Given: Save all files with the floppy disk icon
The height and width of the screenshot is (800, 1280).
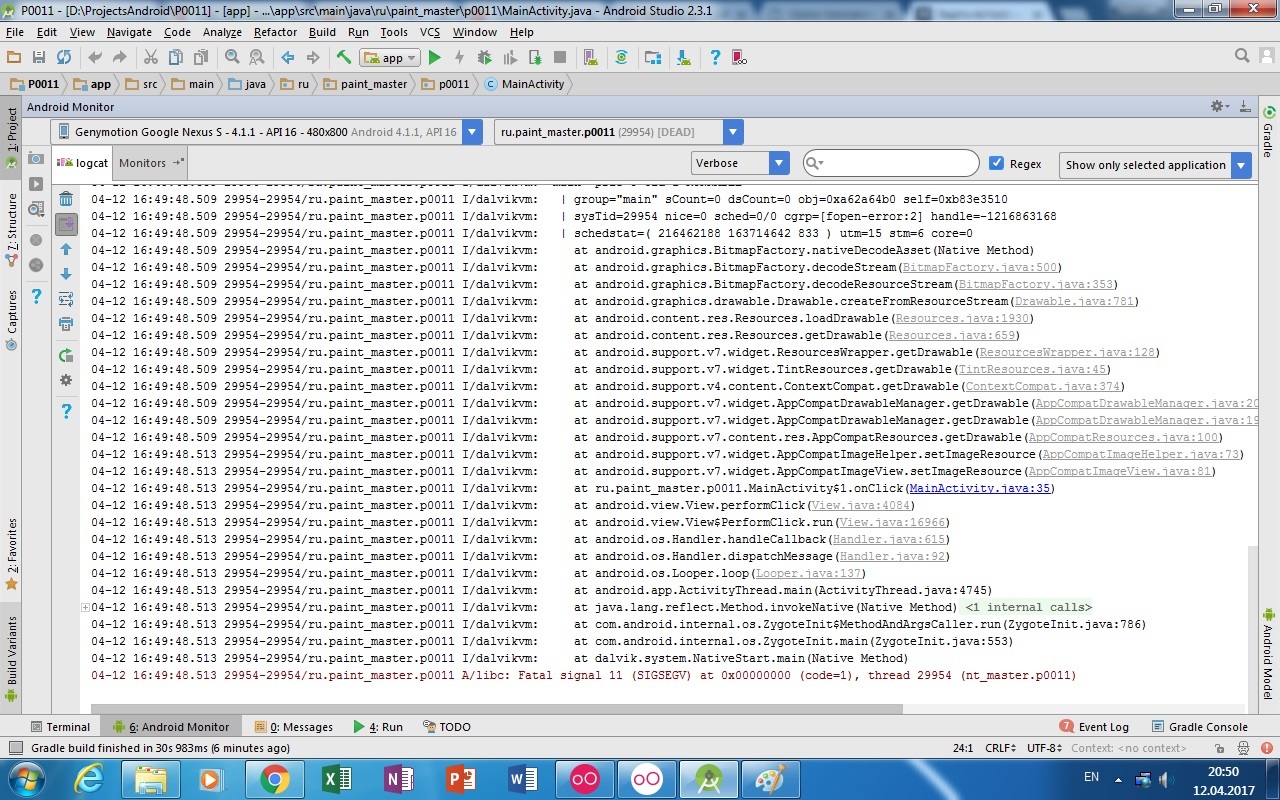Looking at the screenshot, I should click(39, 58).
